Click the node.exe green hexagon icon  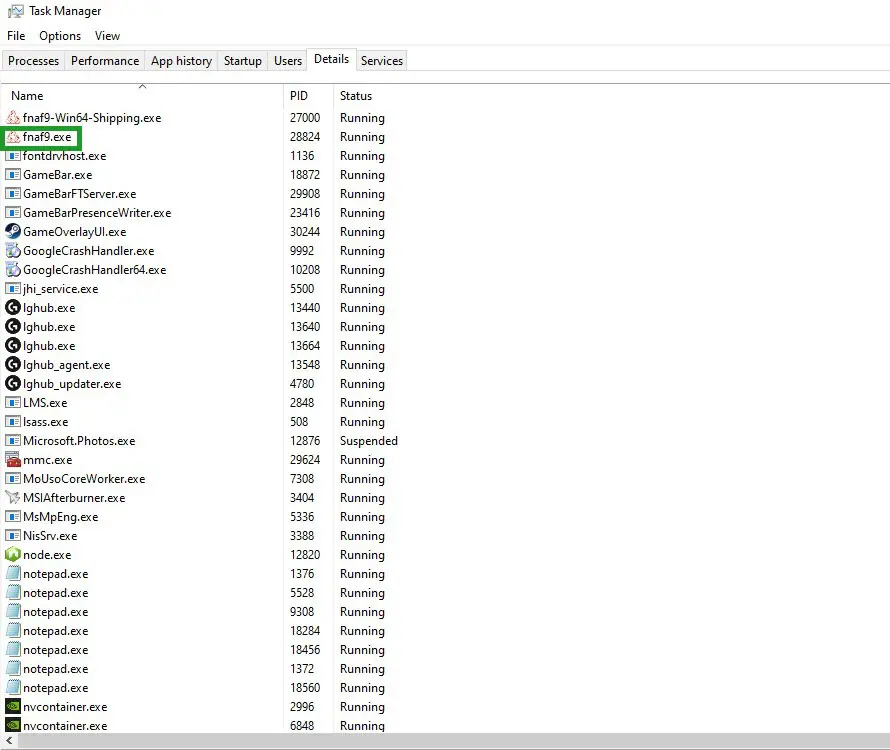pos(13,555)
